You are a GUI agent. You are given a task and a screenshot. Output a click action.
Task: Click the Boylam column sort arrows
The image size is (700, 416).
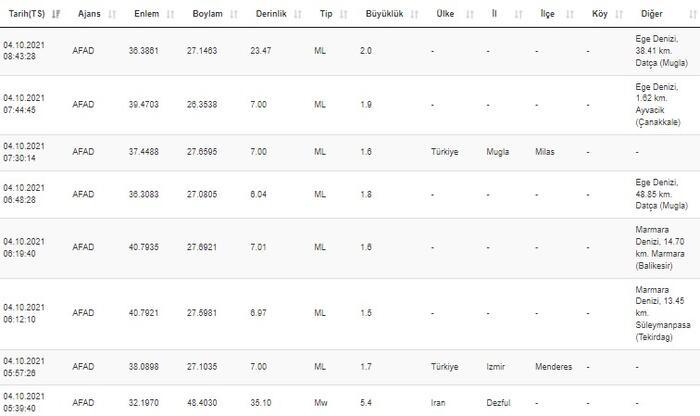(x=234, y=14)
